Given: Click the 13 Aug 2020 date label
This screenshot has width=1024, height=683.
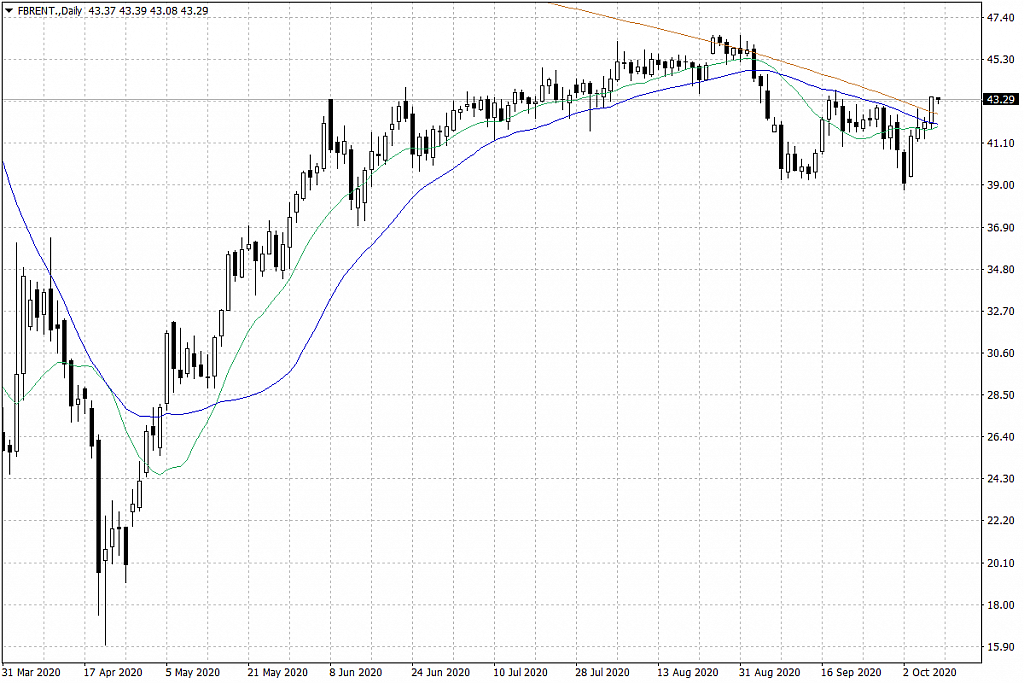Looking at the screenshot, I should click(688, 673).
